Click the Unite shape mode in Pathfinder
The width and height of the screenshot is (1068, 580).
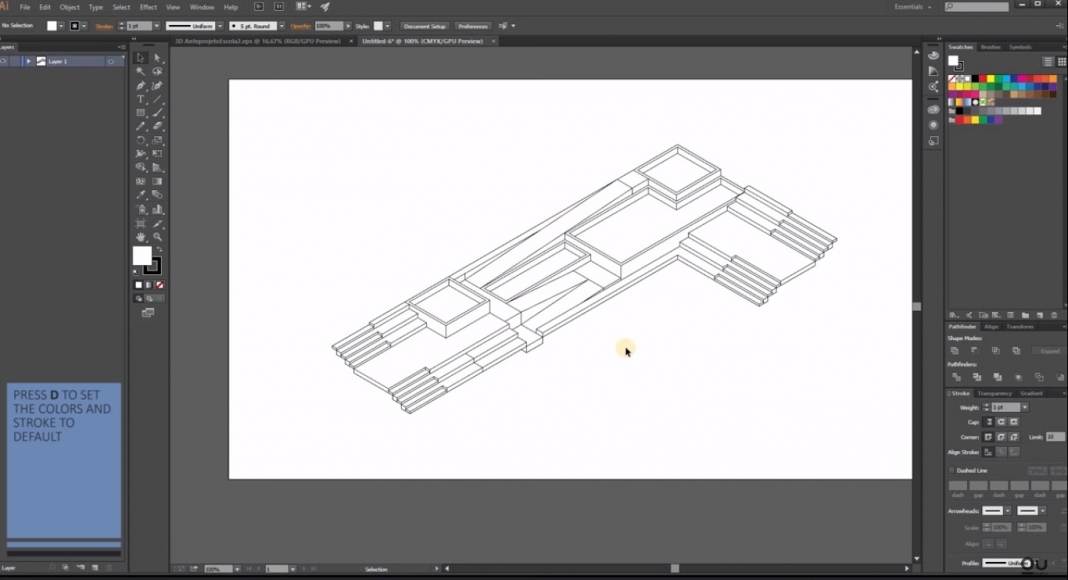[x=954, y=349]
